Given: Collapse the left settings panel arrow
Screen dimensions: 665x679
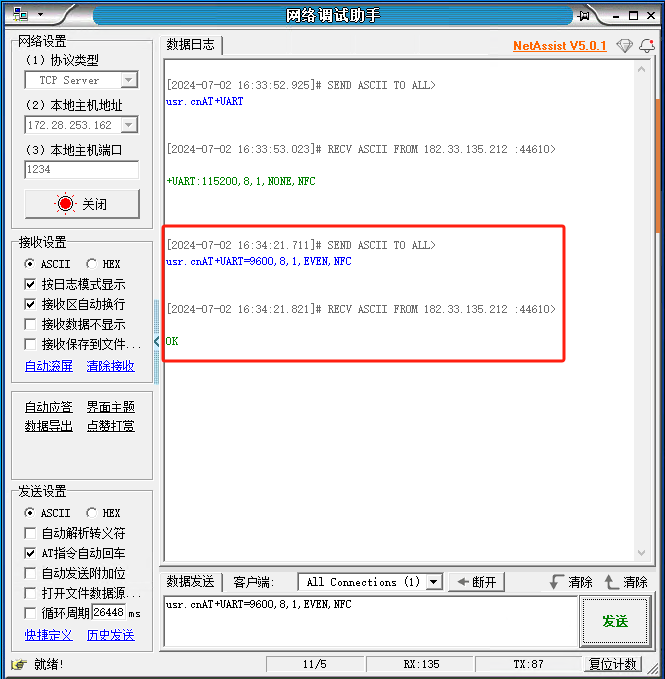Looking at the screenshot, I should click(156, 342).
